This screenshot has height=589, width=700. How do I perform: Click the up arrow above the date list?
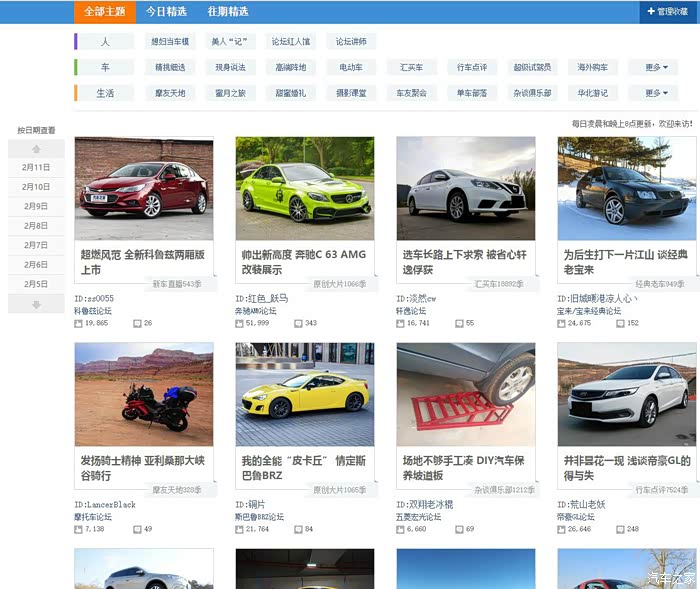(36, 148)
